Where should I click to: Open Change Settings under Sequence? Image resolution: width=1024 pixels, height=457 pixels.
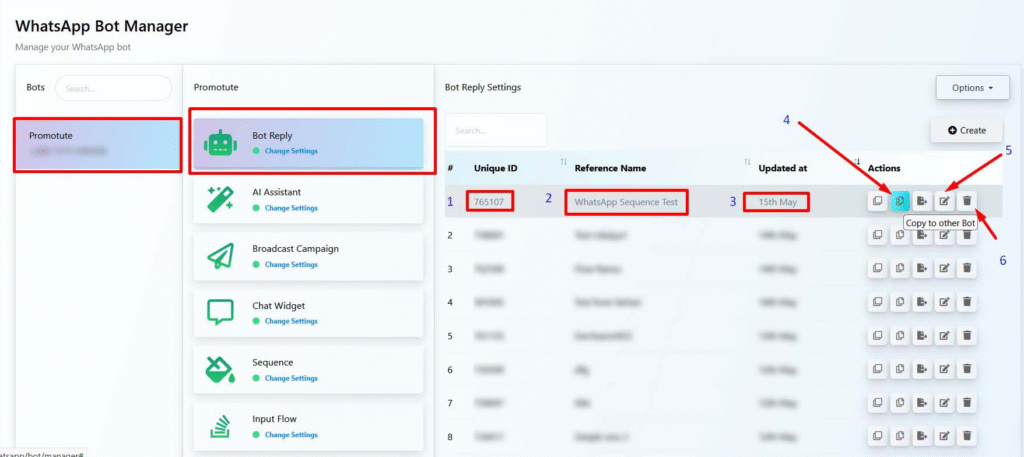click(291, 378)
